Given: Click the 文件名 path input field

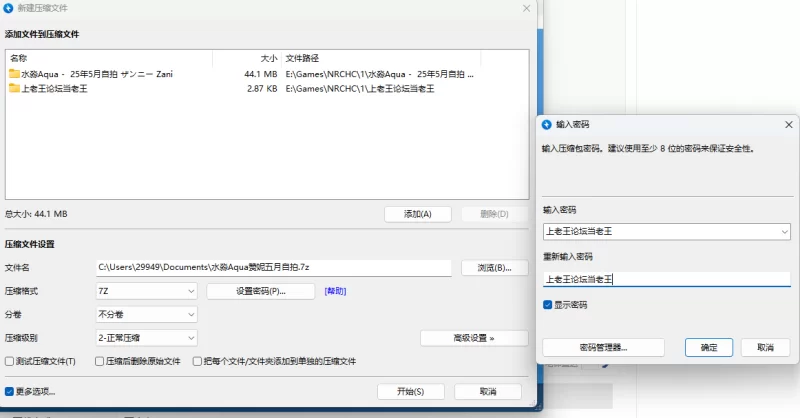Looking at the screenshot, I should [273, 267].
